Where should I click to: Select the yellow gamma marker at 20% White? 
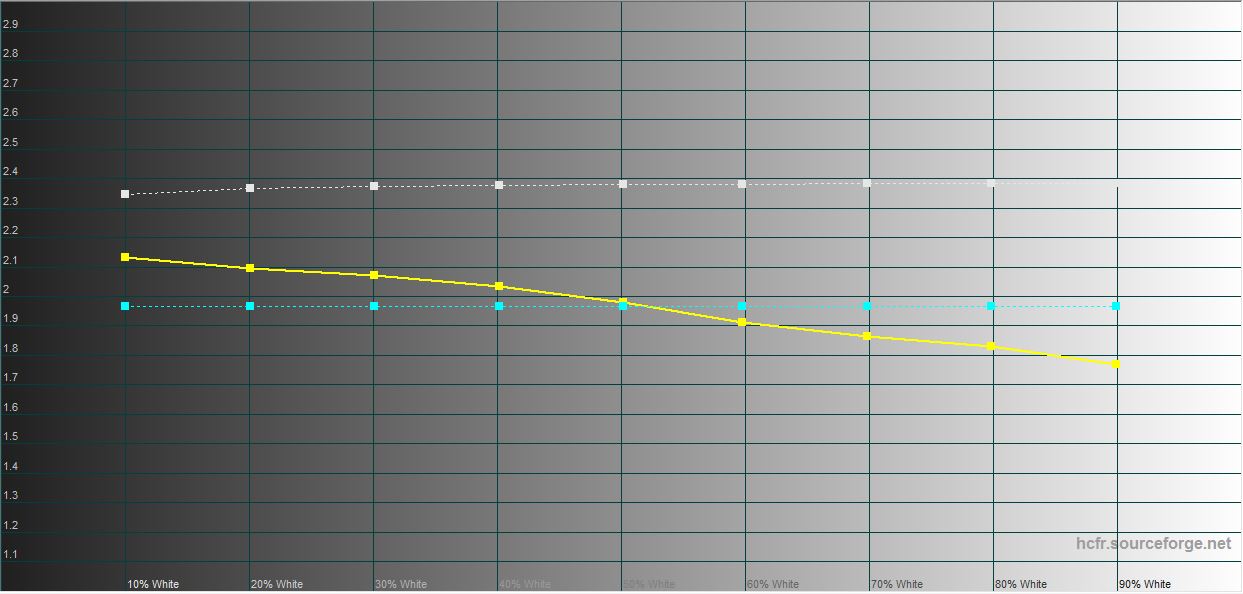coord(250,268)
